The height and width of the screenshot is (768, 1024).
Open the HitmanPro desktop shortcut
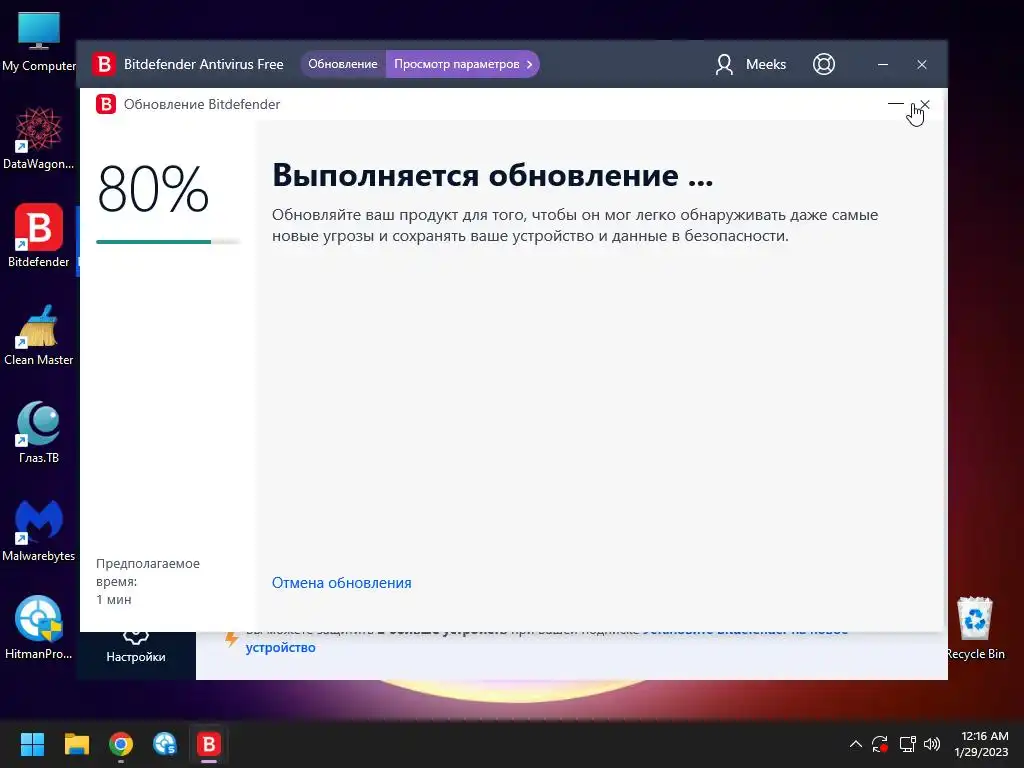pyautogui.click(x=39, y=628)
